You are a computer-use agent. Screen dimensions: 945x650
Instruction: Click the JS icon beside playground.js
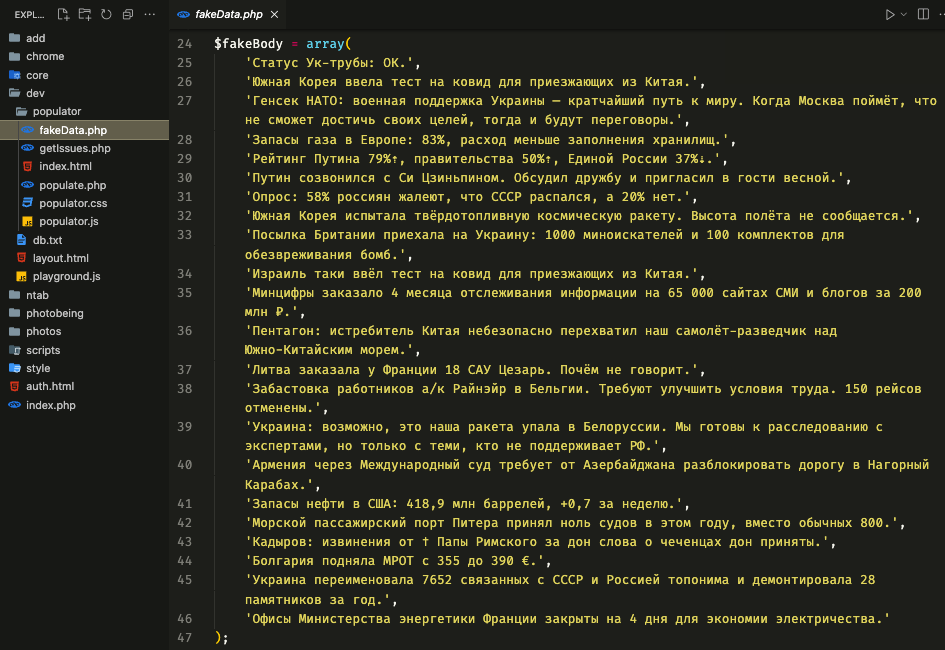[21, 276]
